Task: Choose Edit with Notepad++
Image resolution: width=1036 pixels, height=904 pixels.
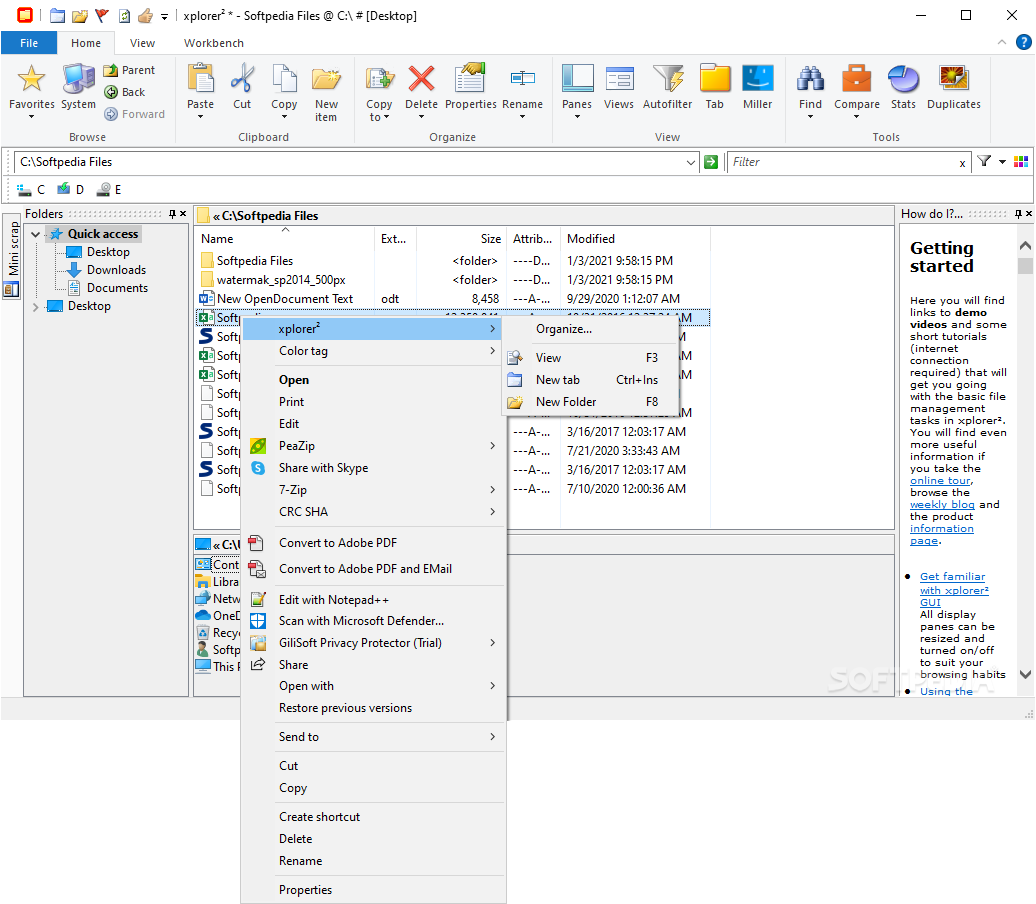Action: 373,600
